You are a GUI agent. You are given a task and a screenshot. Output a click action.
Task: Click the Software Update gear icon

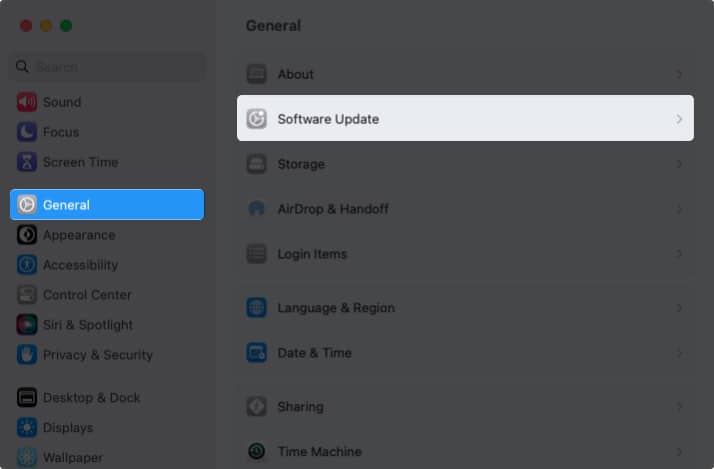[x=256, y=119]
